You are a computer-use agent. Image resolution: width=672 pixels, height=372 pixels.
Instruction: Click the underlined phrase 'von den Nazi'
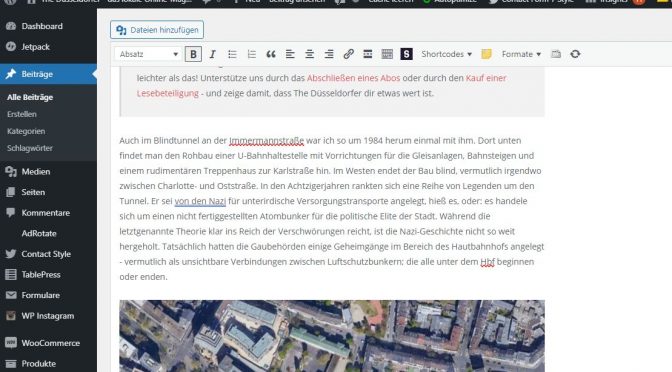click(200, 201)
